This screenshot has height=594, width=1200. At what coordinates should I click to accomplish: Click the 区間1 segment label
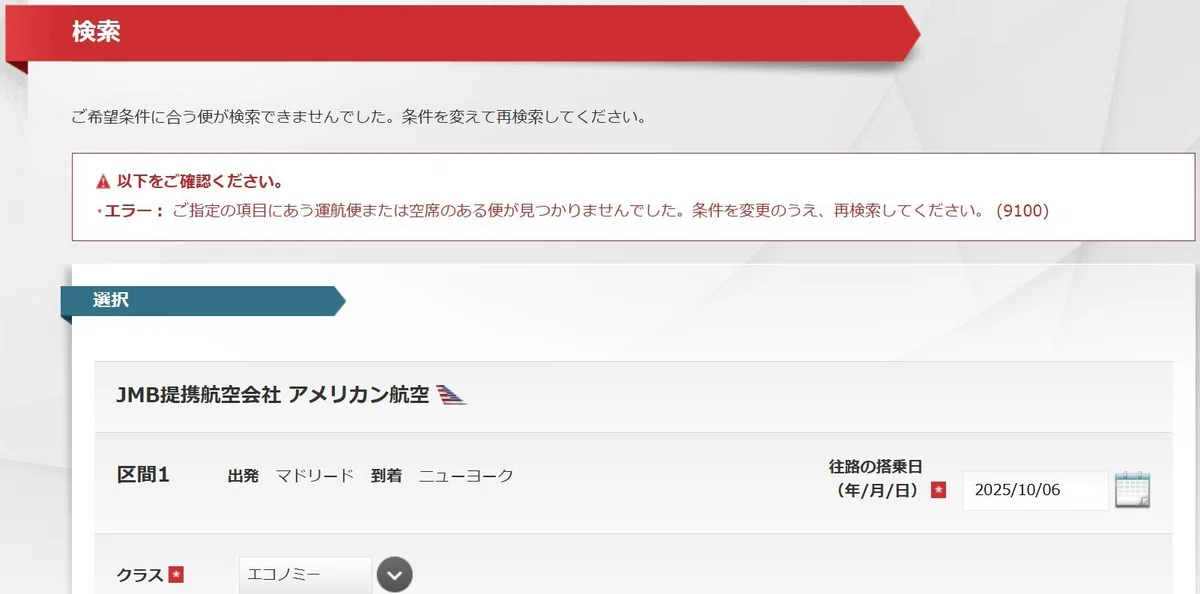coord(143,475)
